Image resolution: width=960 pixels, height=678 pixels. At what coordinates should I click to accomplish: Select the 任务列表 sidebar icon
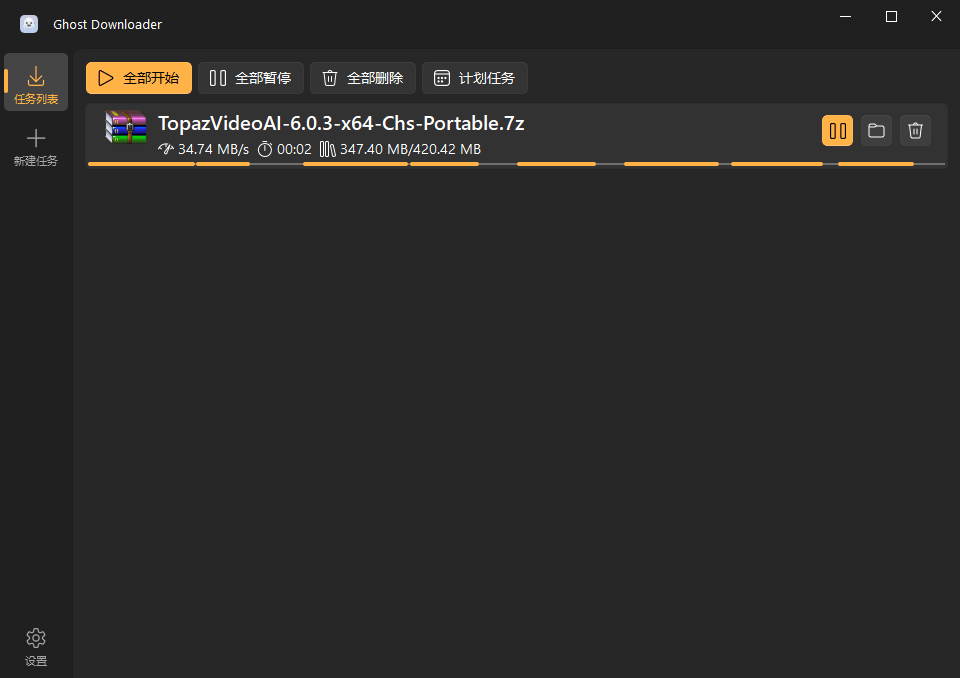tap(36, 82)
